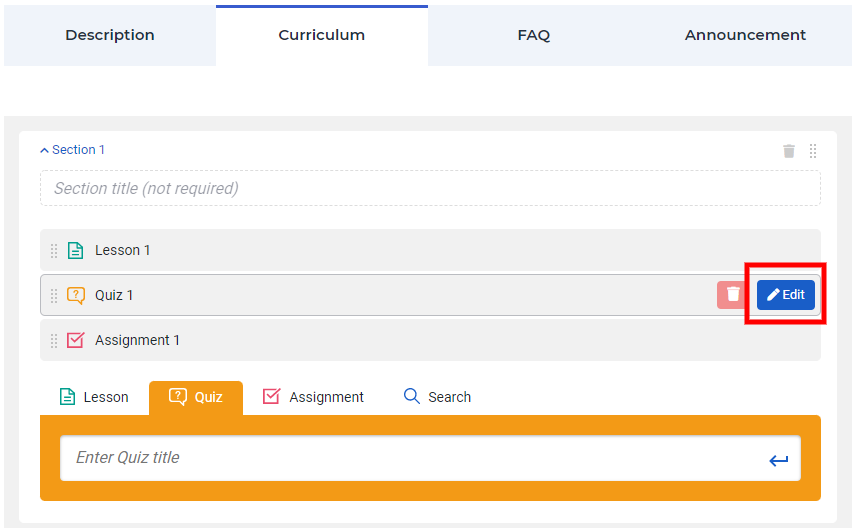The height and width of the screenshot is (528, 856).
Task: Click the Assignment 1 checkmark icon
Action: [75, 341]
